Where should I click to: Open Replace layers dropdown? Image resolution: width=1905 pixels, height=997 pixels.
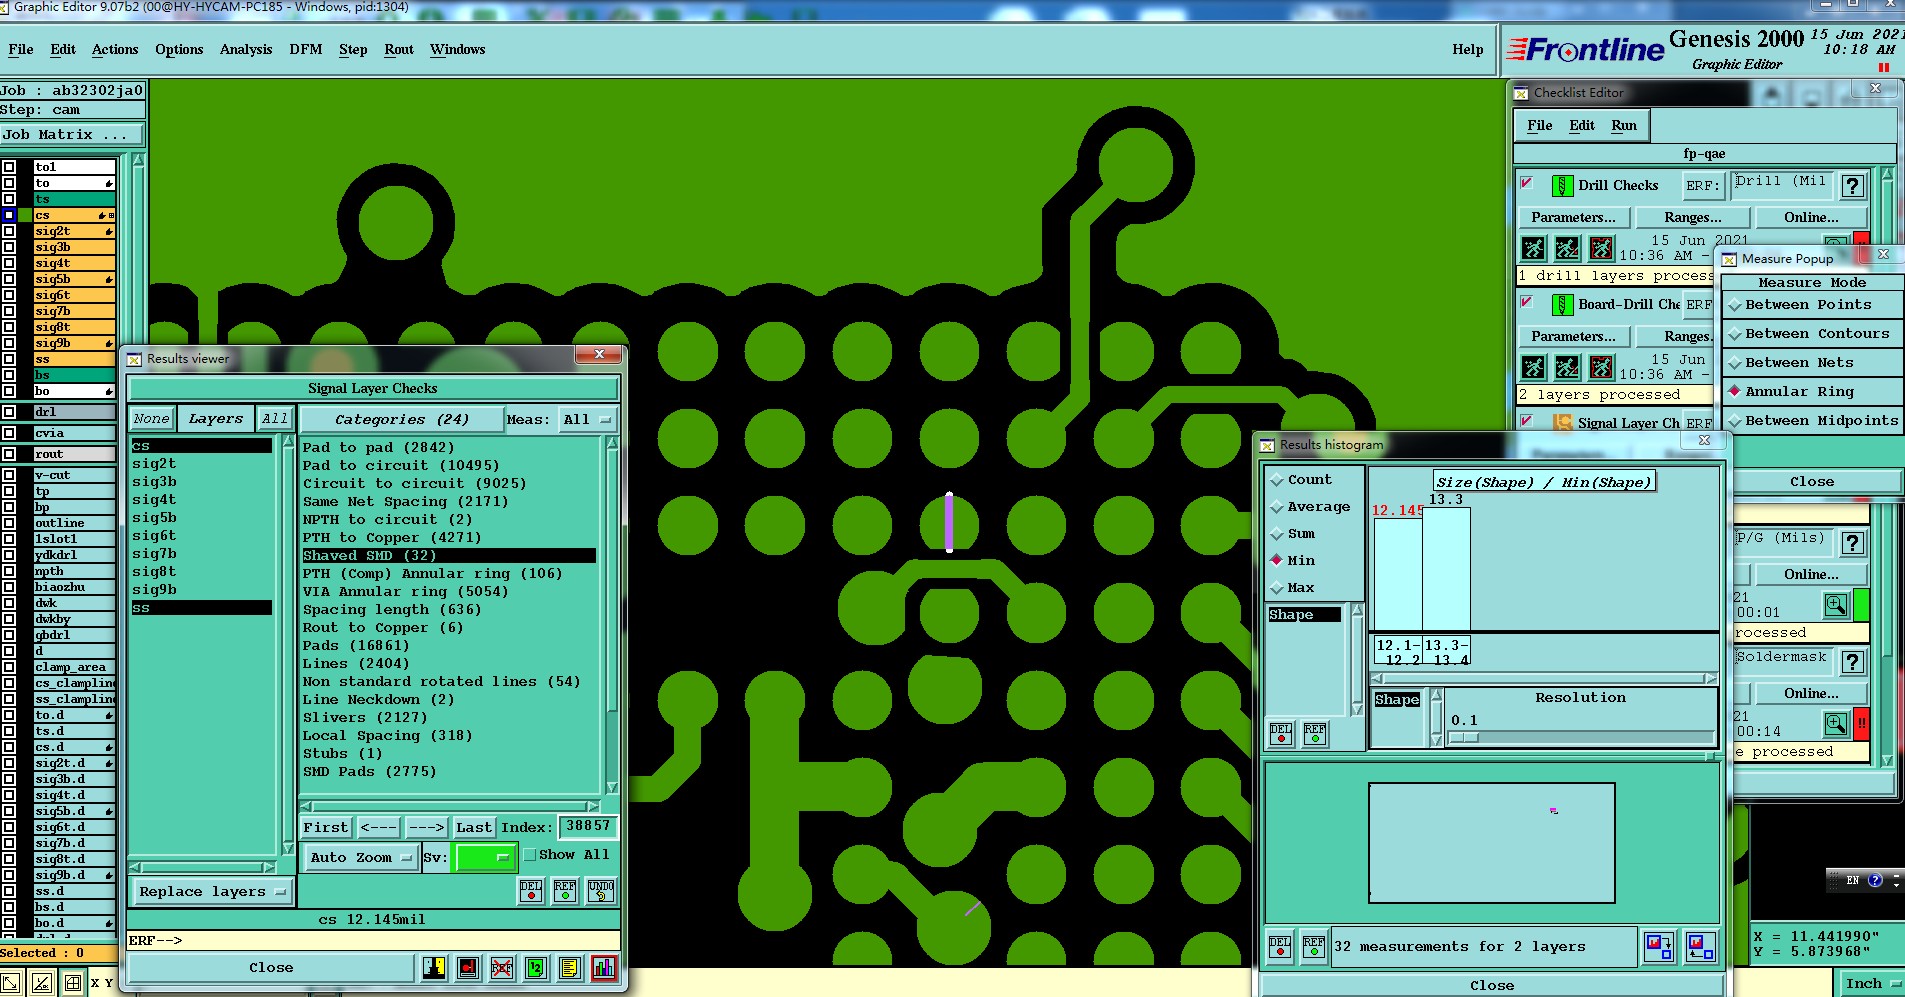click(x=211, y=891)
